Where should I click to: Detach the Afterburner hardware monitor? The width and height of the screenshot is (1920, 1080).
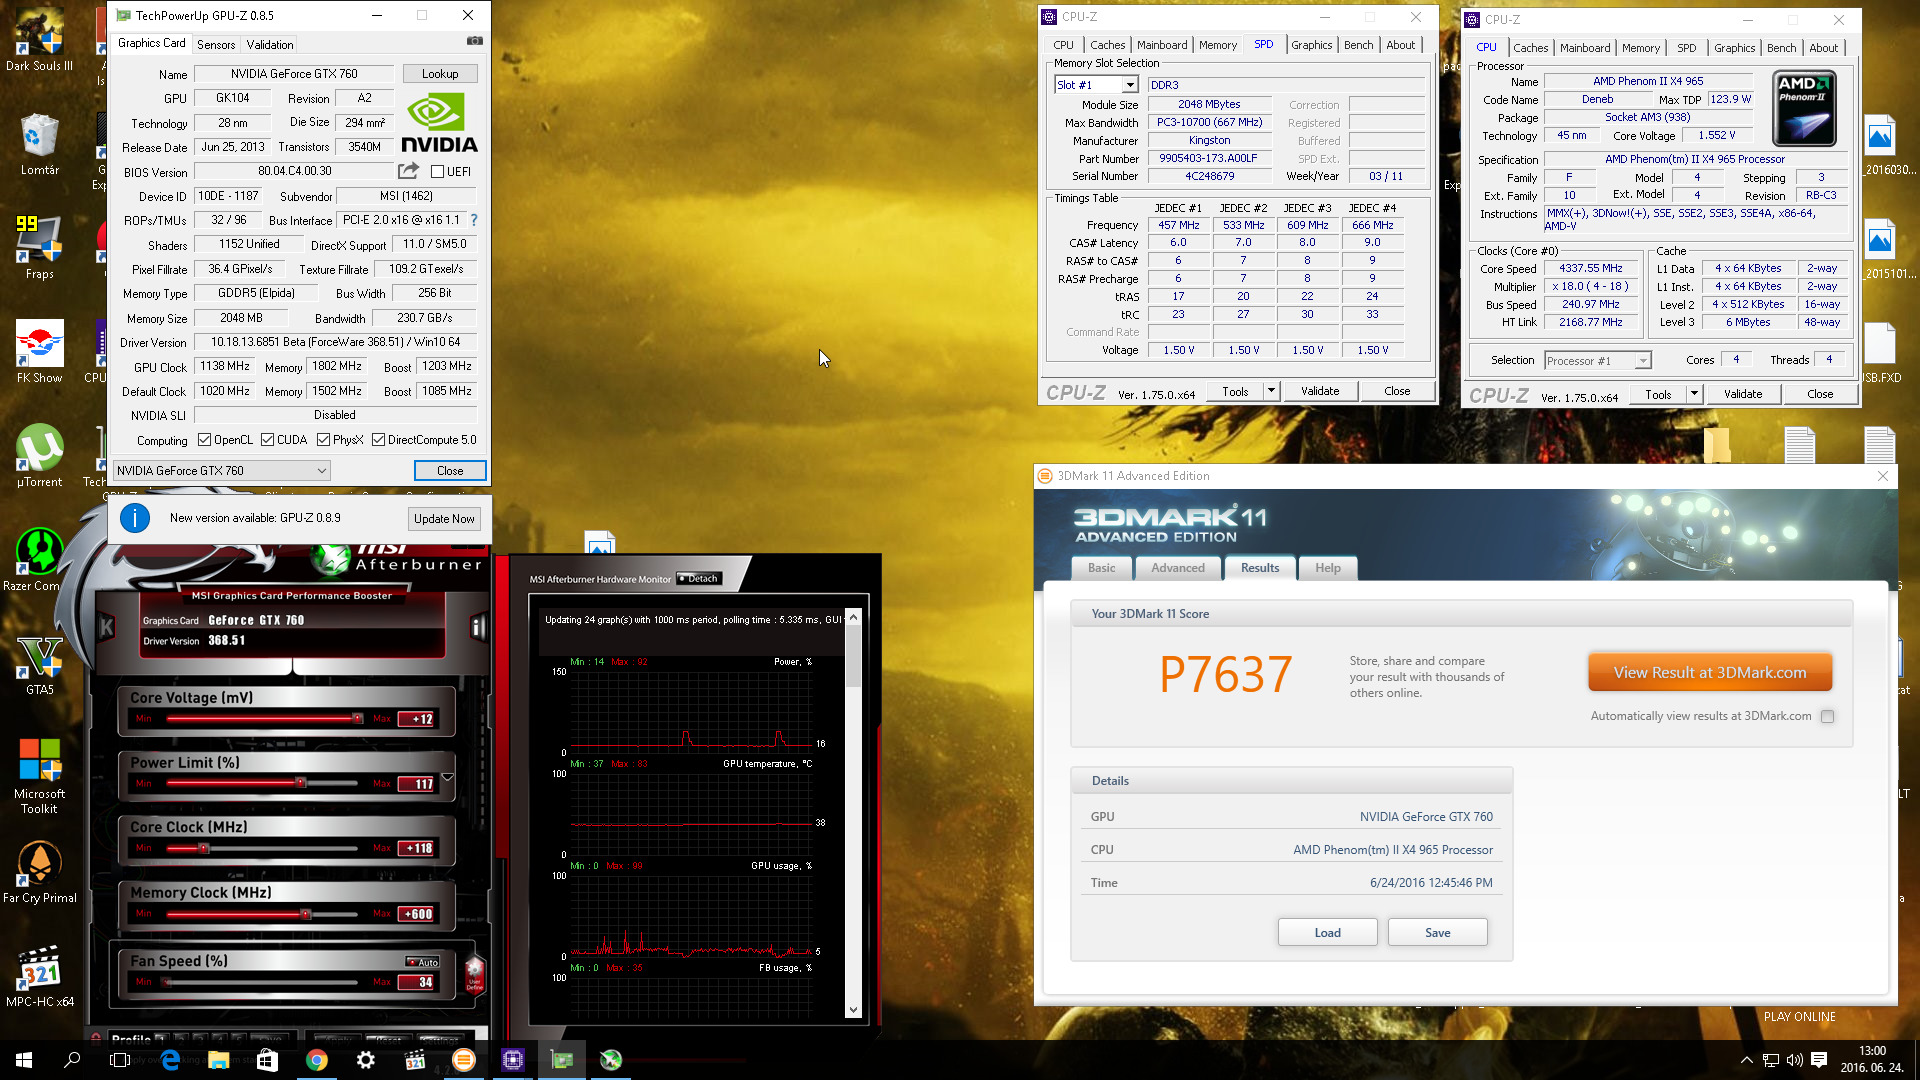[698, 578]
